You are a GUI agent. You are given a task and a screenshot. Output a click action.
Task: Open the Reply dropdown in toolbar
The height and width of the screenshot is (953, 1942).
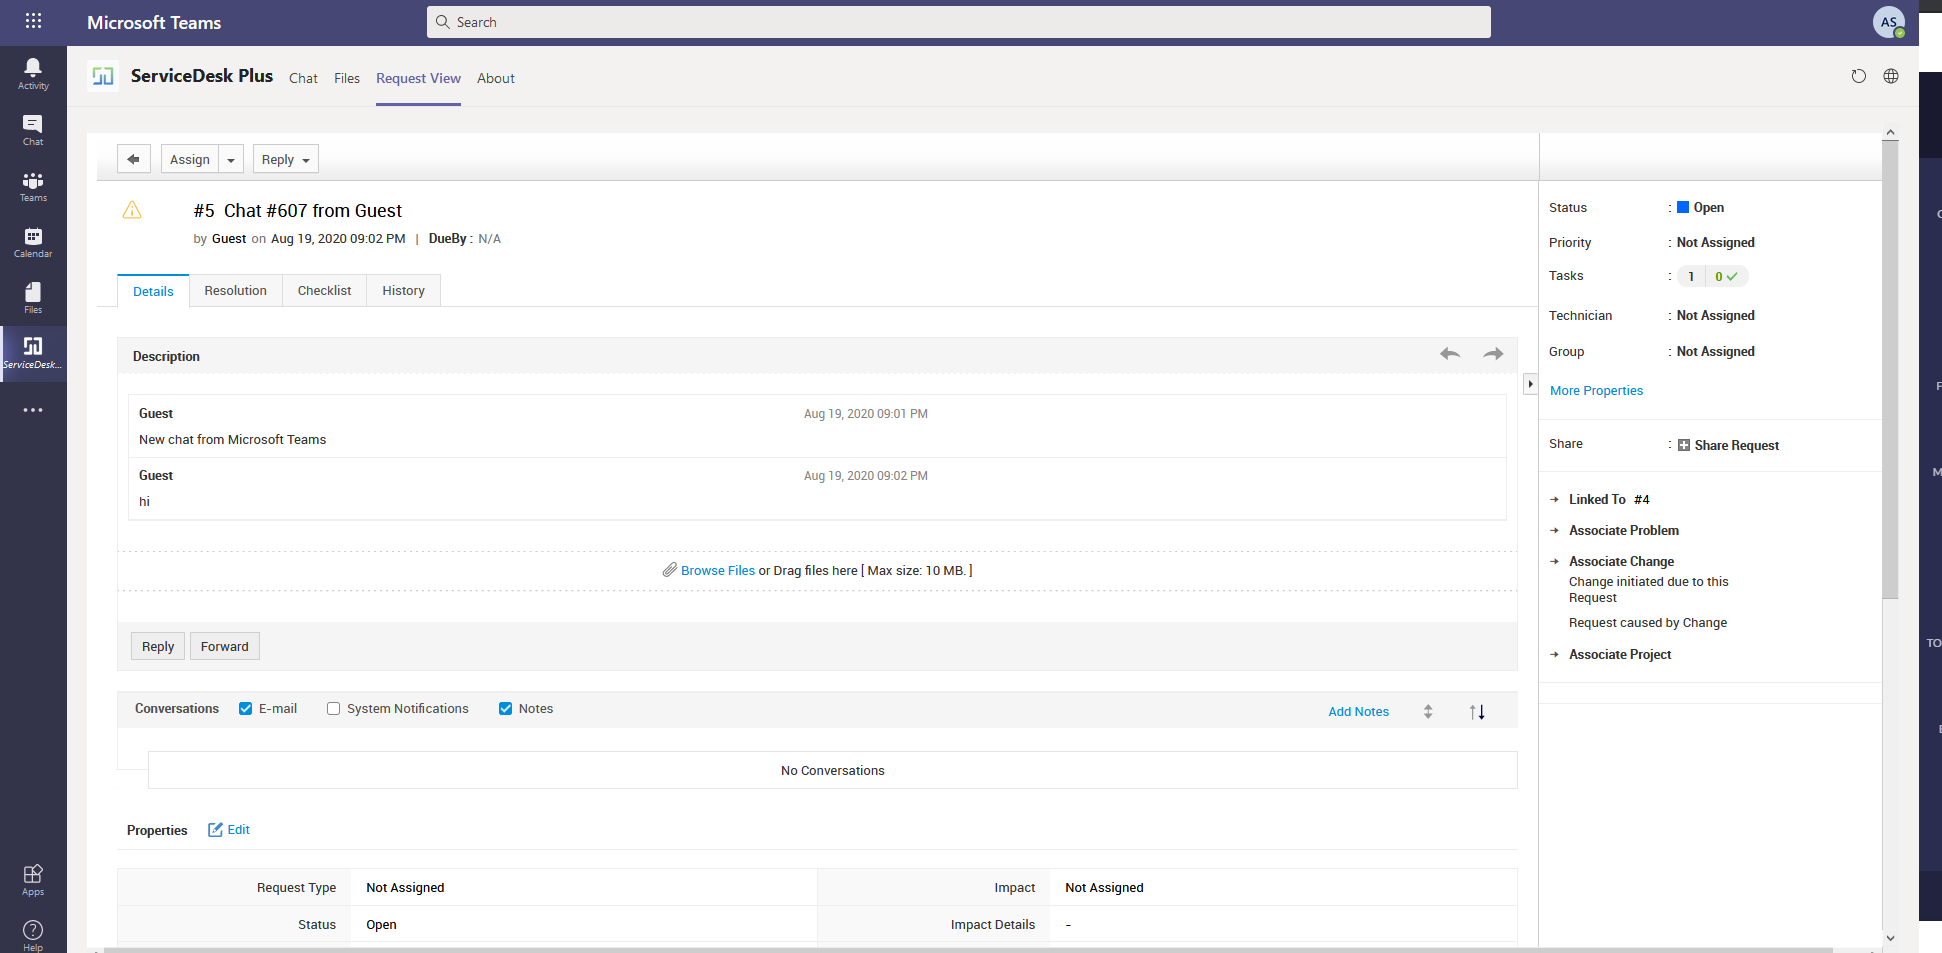pos(285,159)
